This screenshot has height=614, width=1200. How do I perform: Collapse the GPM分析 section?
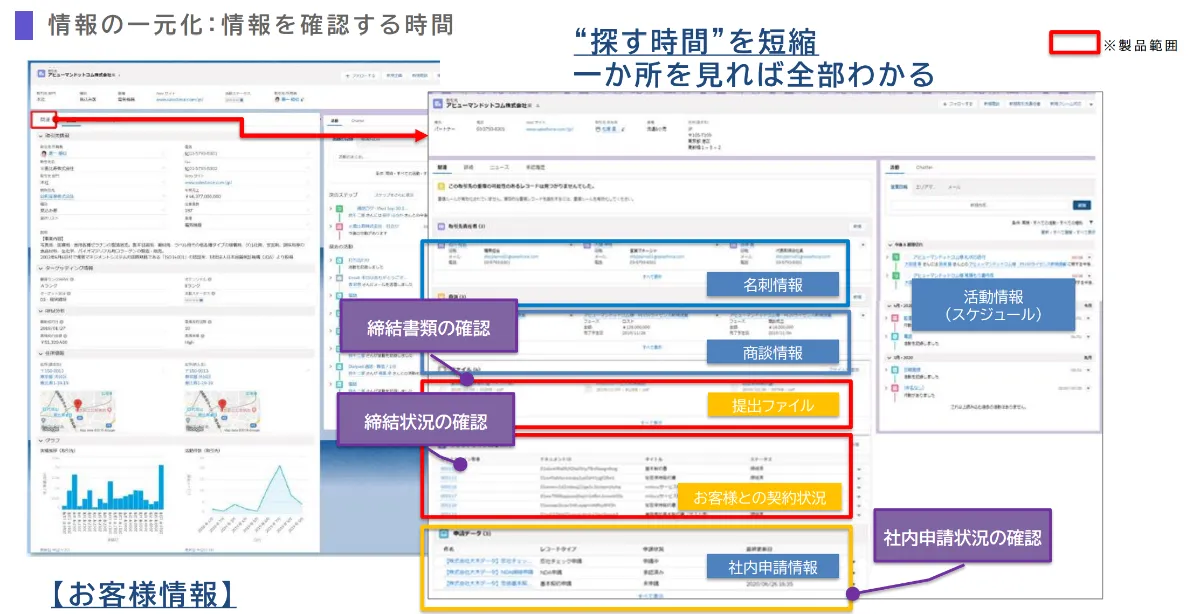click(40, 311)
